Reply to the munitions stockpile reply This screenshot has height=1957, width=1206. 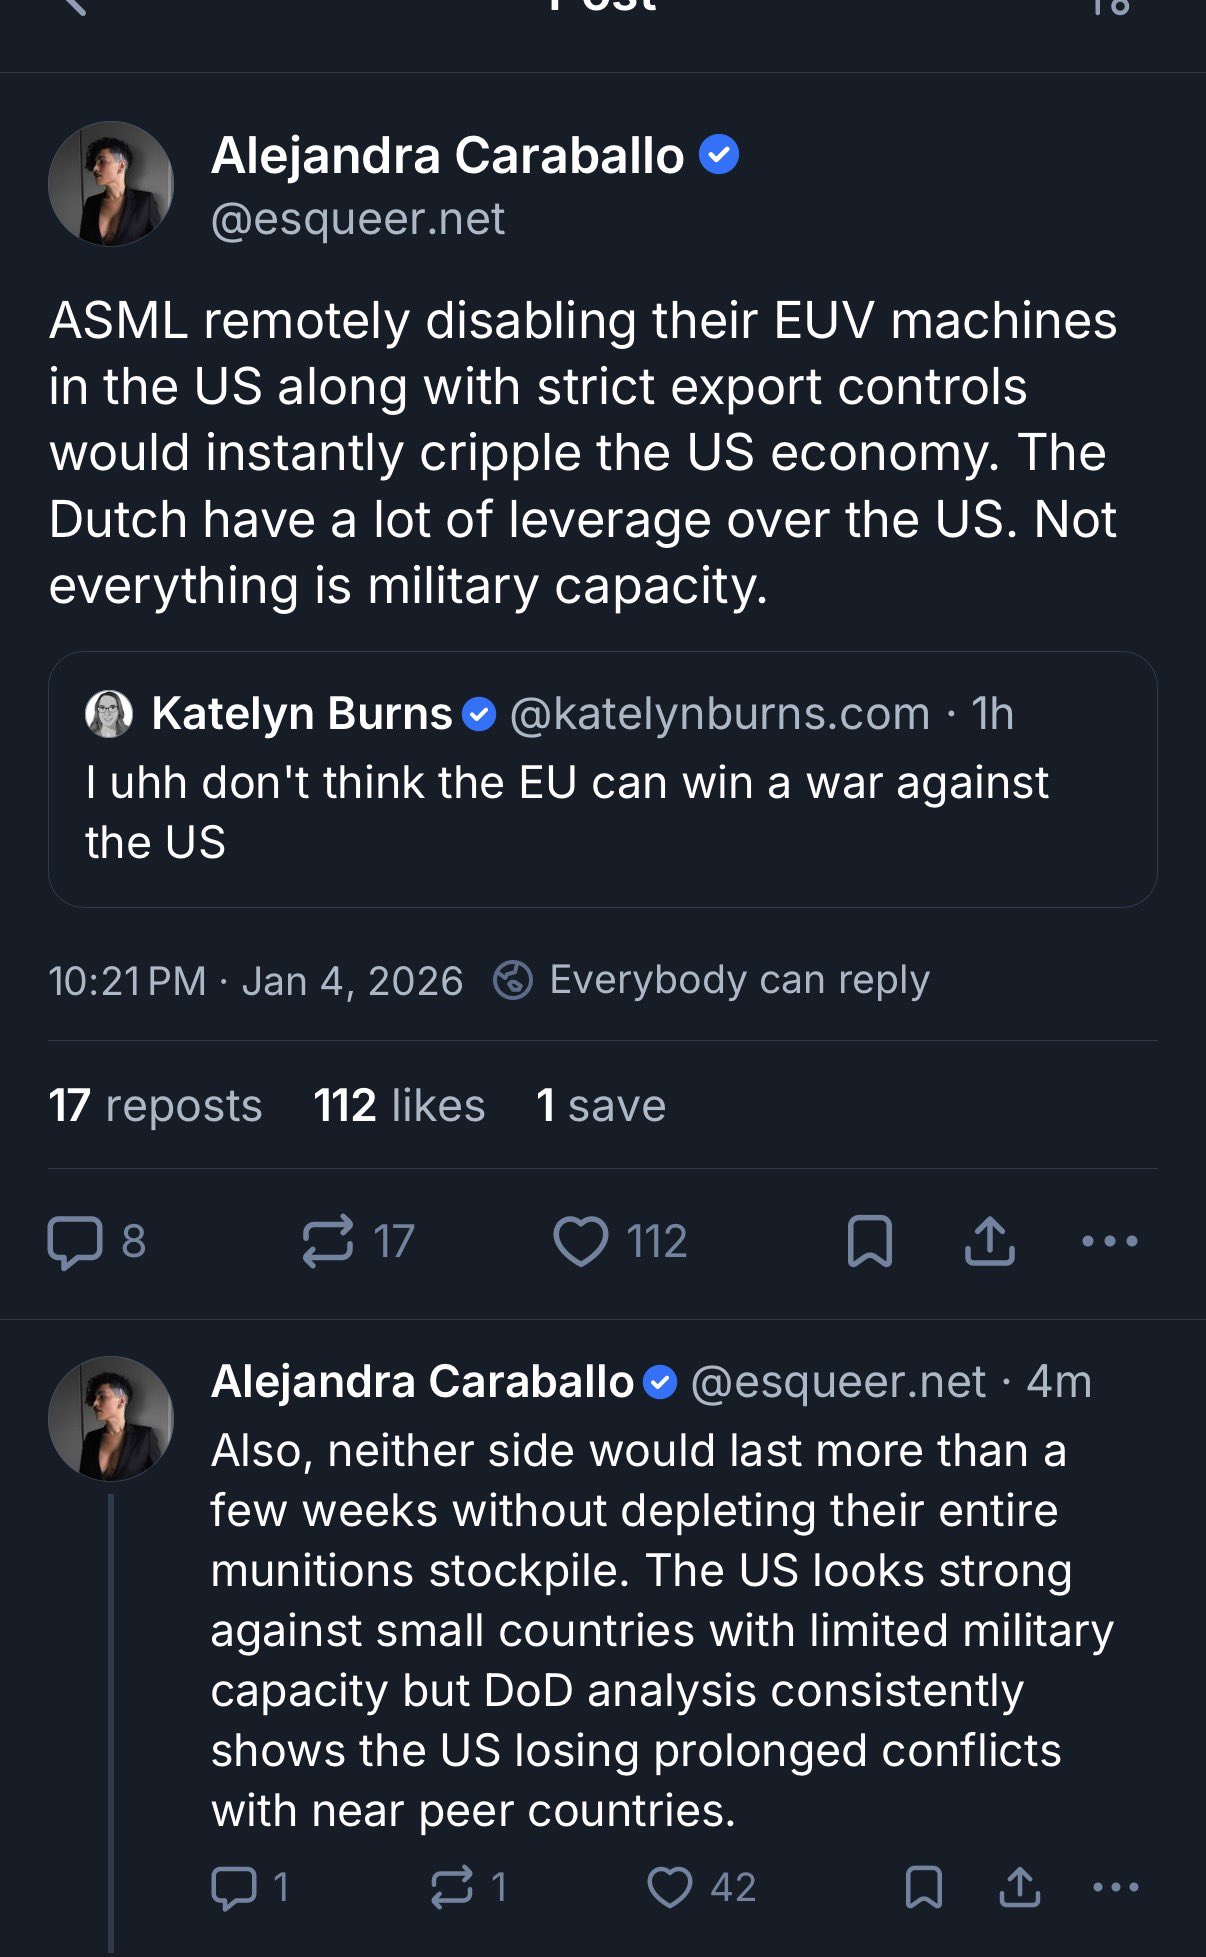tap(234, 1887)
